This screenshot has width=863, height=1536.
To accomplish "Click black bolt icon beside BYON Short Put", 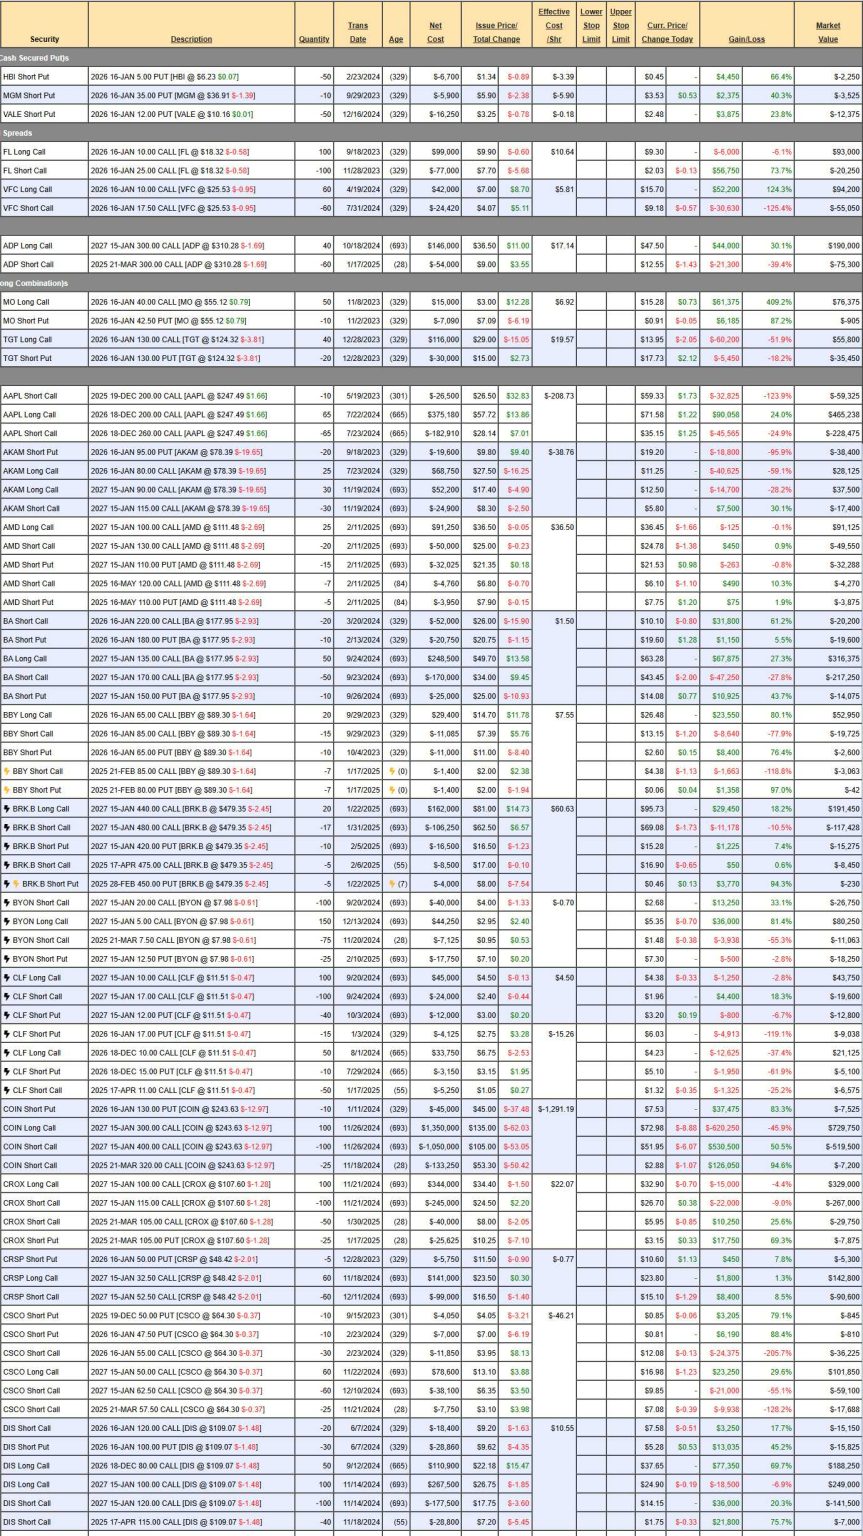I will tap(6, 958).
